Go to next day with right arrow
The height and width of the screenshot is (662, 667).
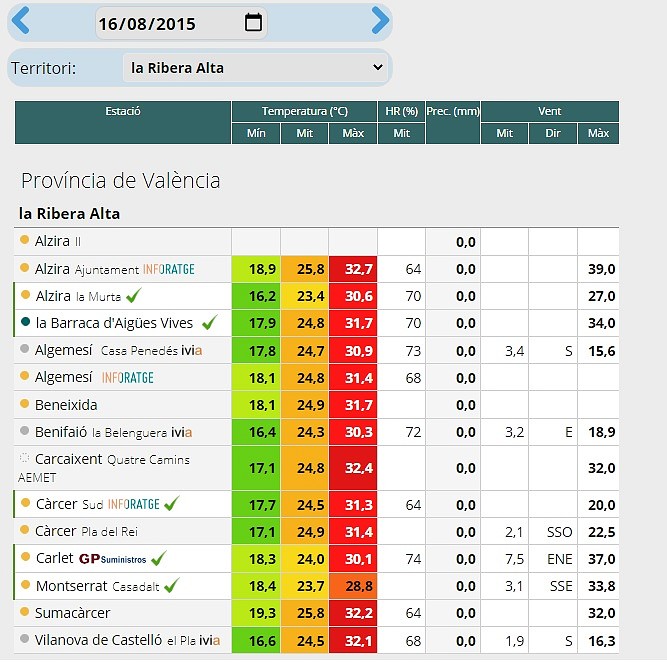point(380,20)
